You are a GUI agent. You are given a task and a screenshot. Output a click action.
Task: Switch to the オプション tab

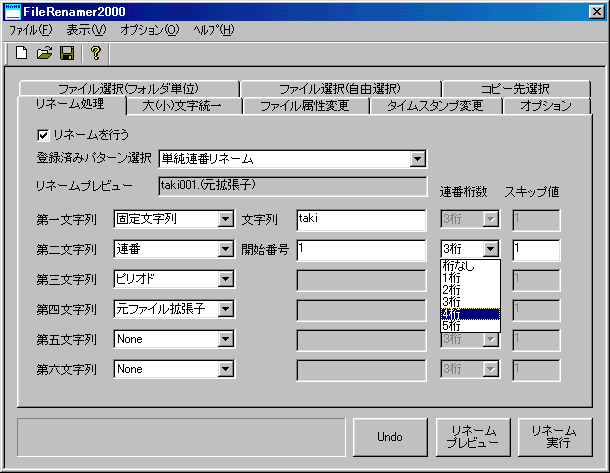pos(546,106)
